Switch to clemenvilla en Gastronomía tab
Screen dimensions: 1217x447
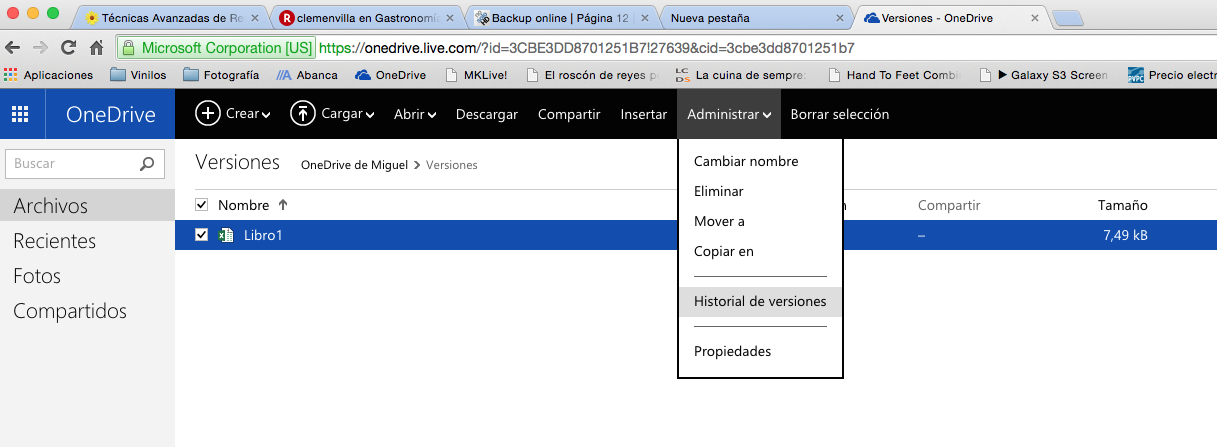[369, 17]
